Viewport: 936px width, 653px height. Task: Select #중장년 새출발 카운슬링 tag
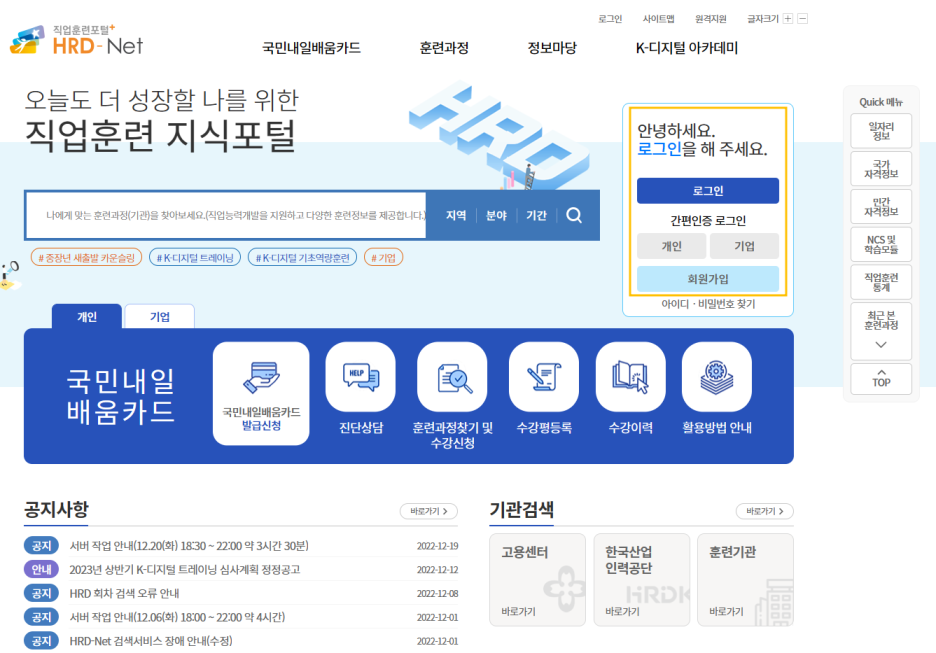pos(87,257)
